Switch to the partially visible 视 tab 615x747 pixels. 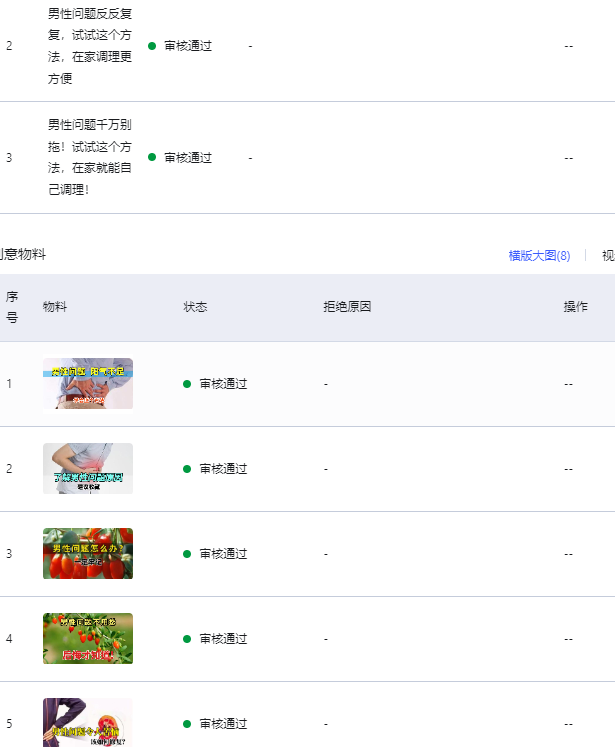(x=607, y=256)
